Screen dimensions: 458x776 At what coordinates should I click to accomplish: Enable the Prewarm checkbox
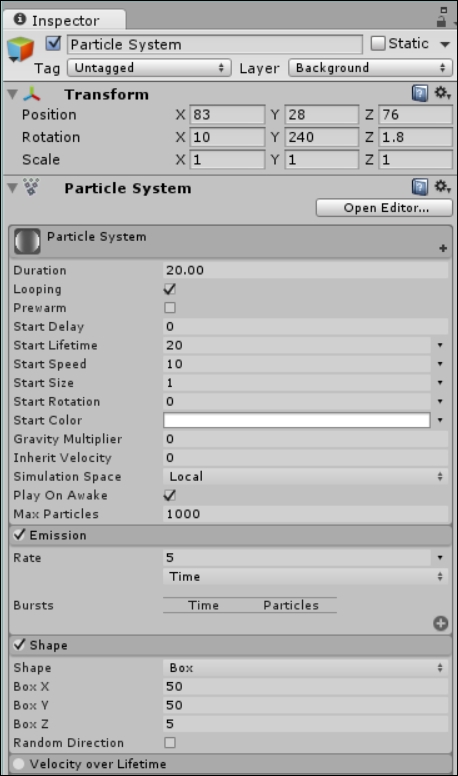coord(170,308)
